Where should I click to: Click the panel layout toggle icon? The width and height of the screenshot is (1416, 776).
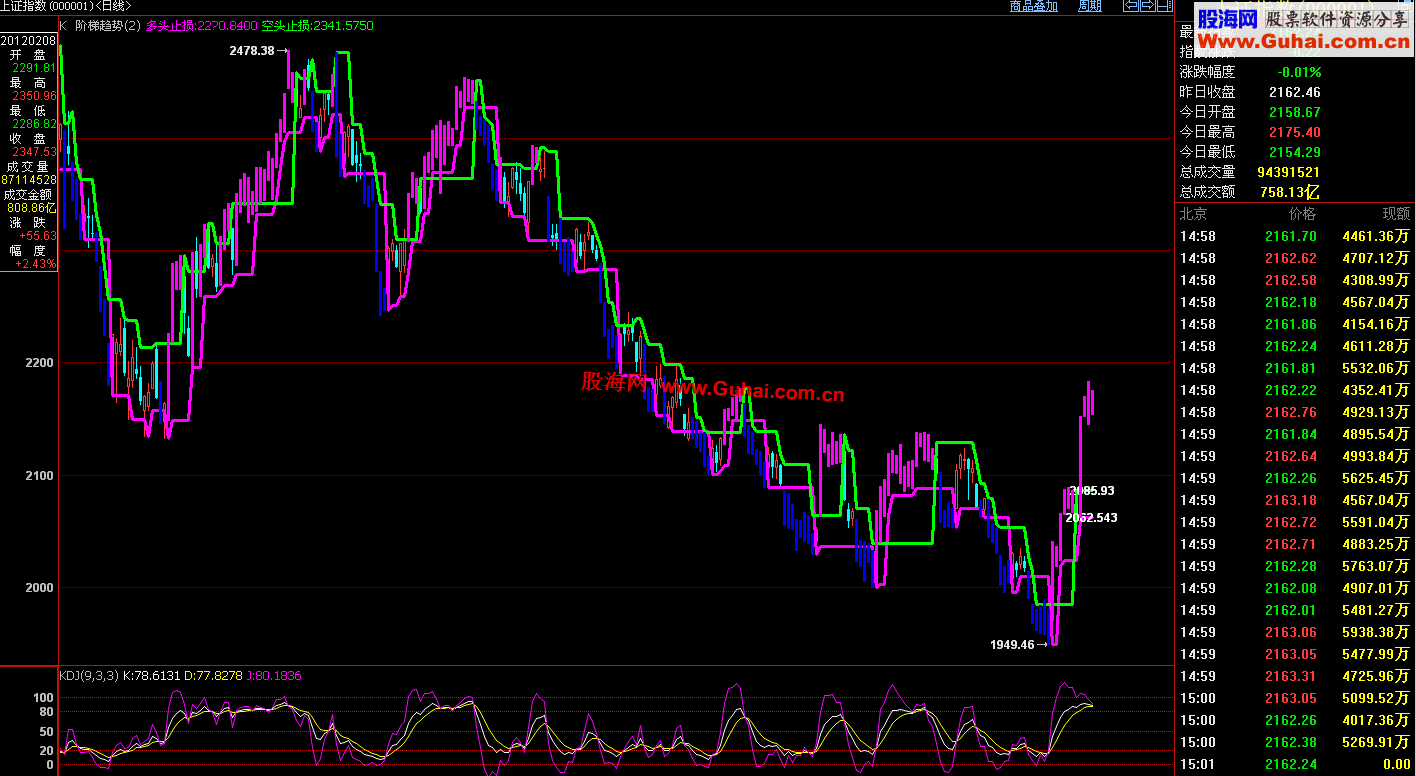pyautogui.click(x=1164, y=6)
